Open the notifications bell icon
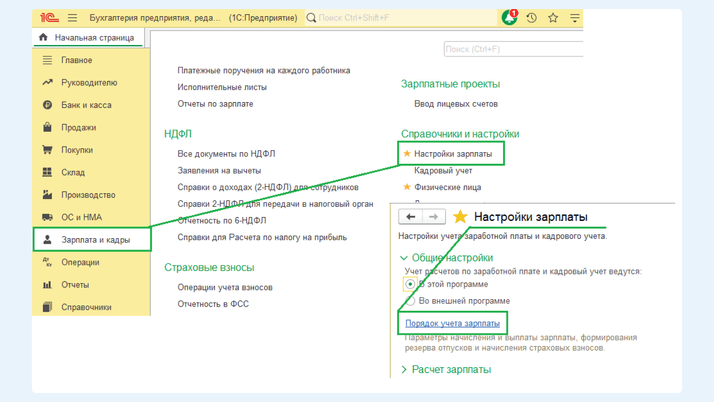The width and height of the screenshot is (714, 402). coord(509,18)
